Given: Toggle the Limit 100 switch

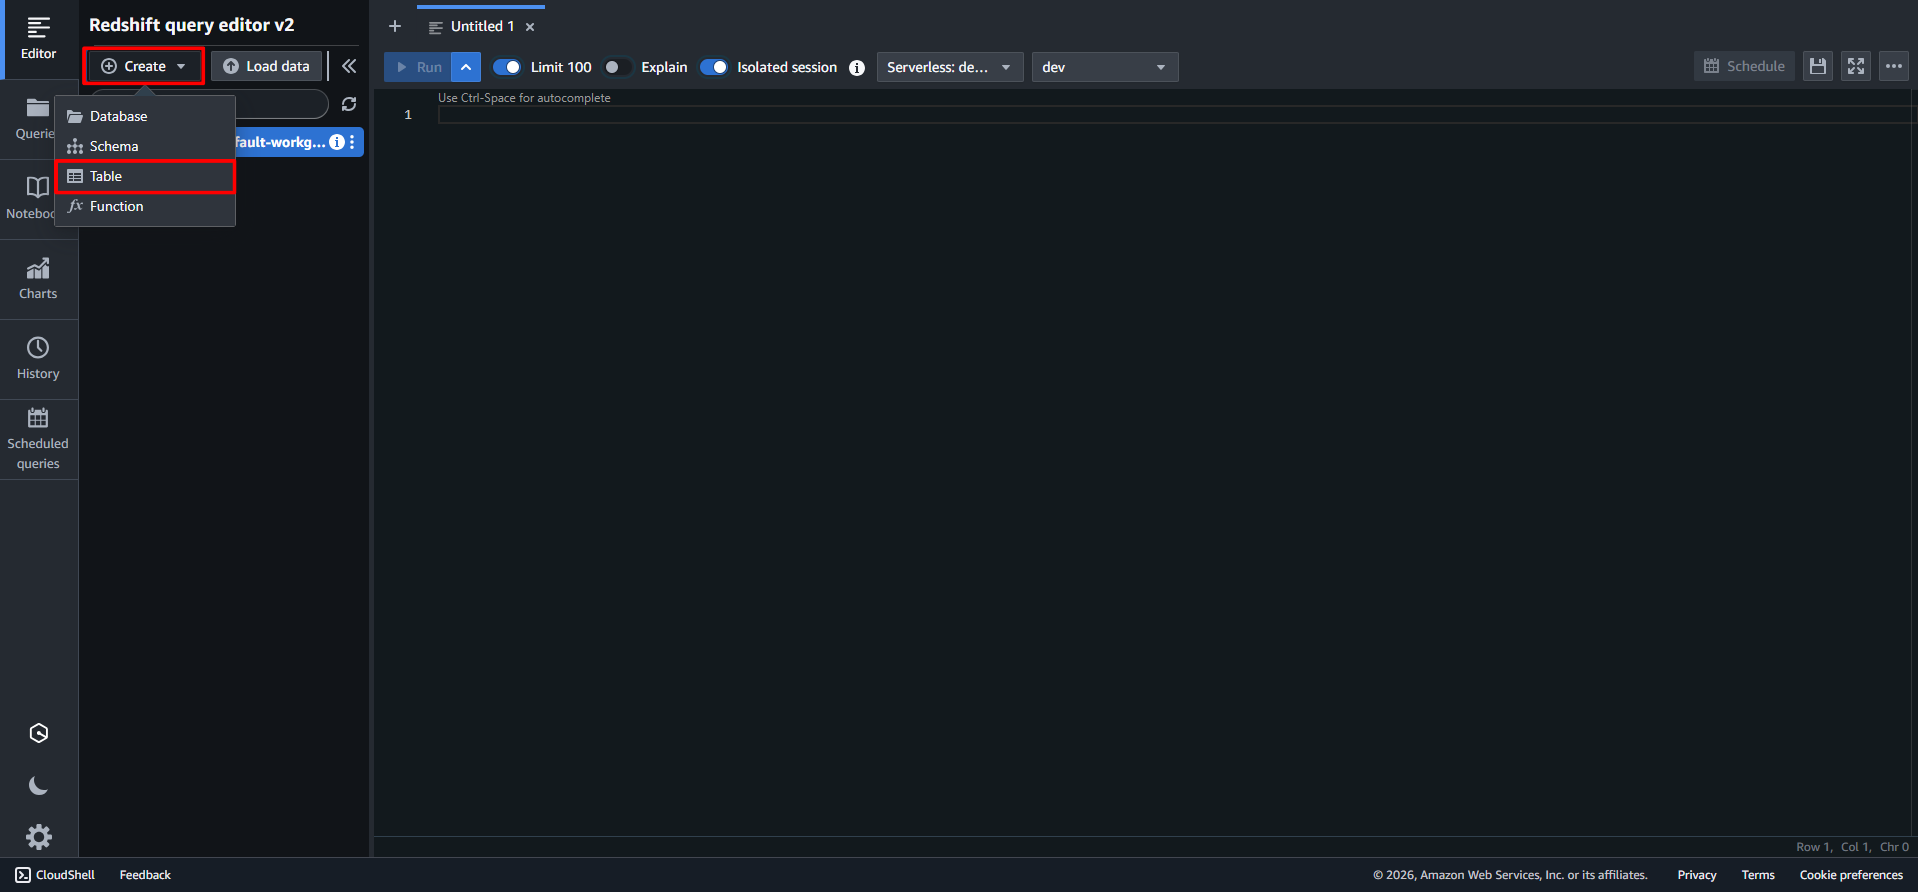Looking at the screenshot, I should (x=507, y=67).
